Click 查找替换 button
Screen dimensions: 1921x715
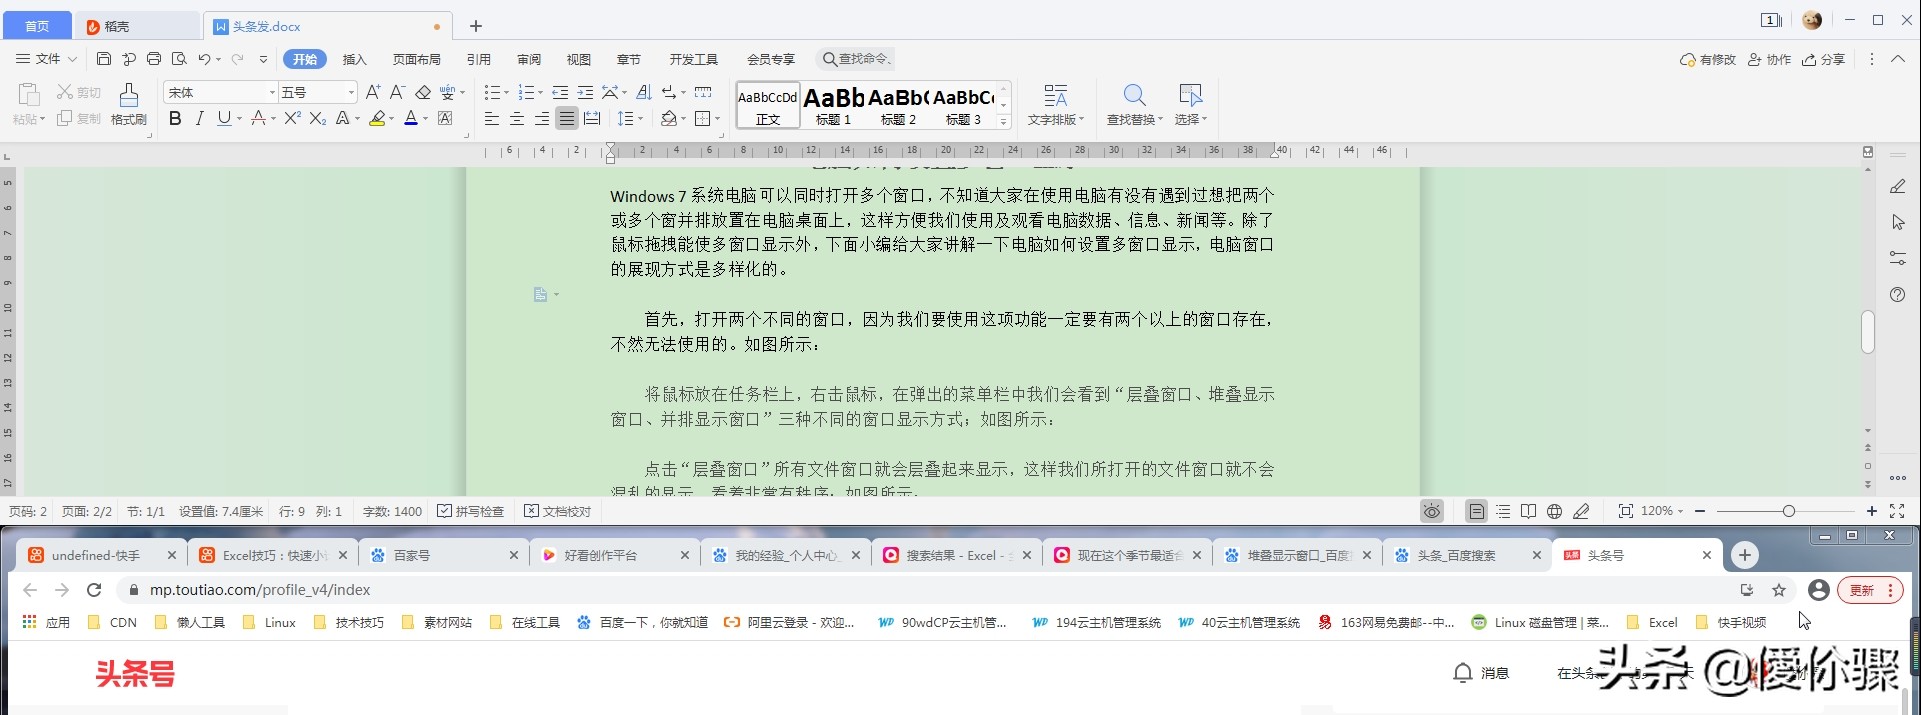tap(1135, 105)
